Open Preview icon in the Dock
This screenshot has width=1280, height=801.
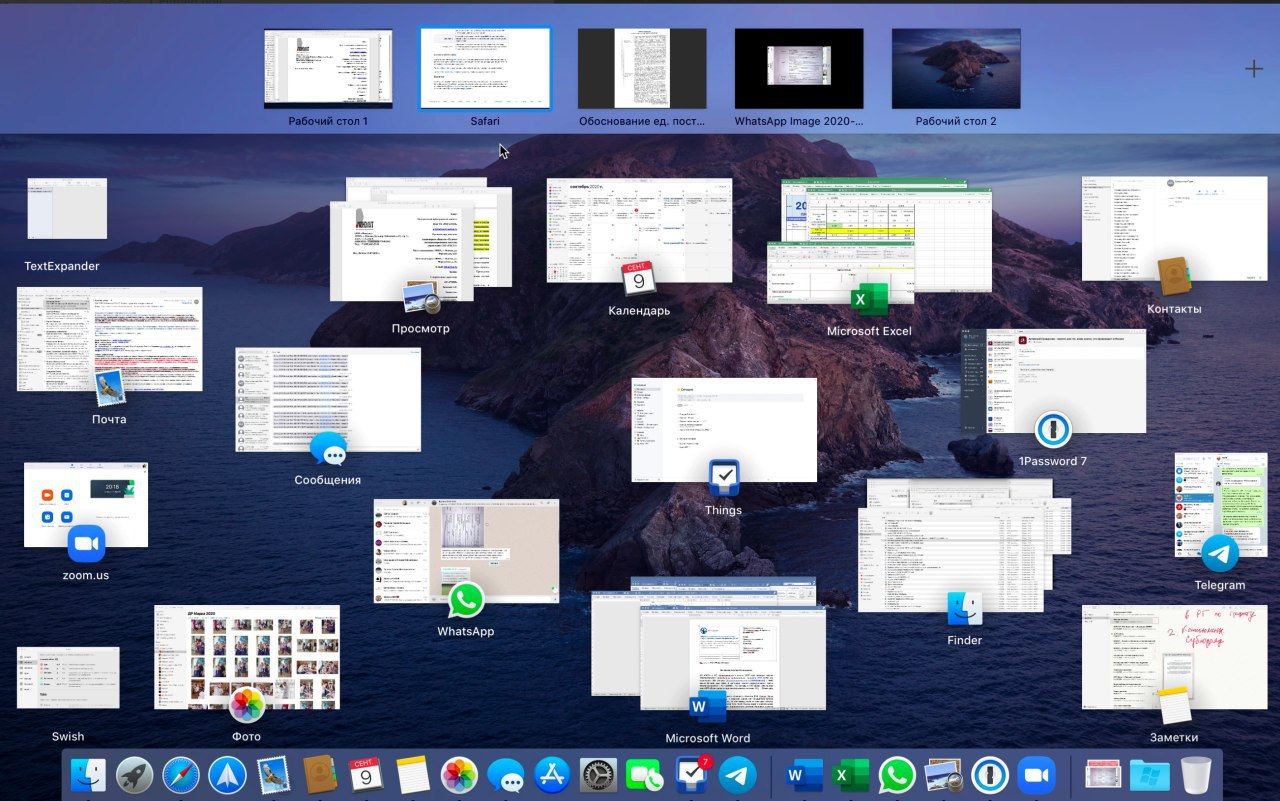(943, 775)
